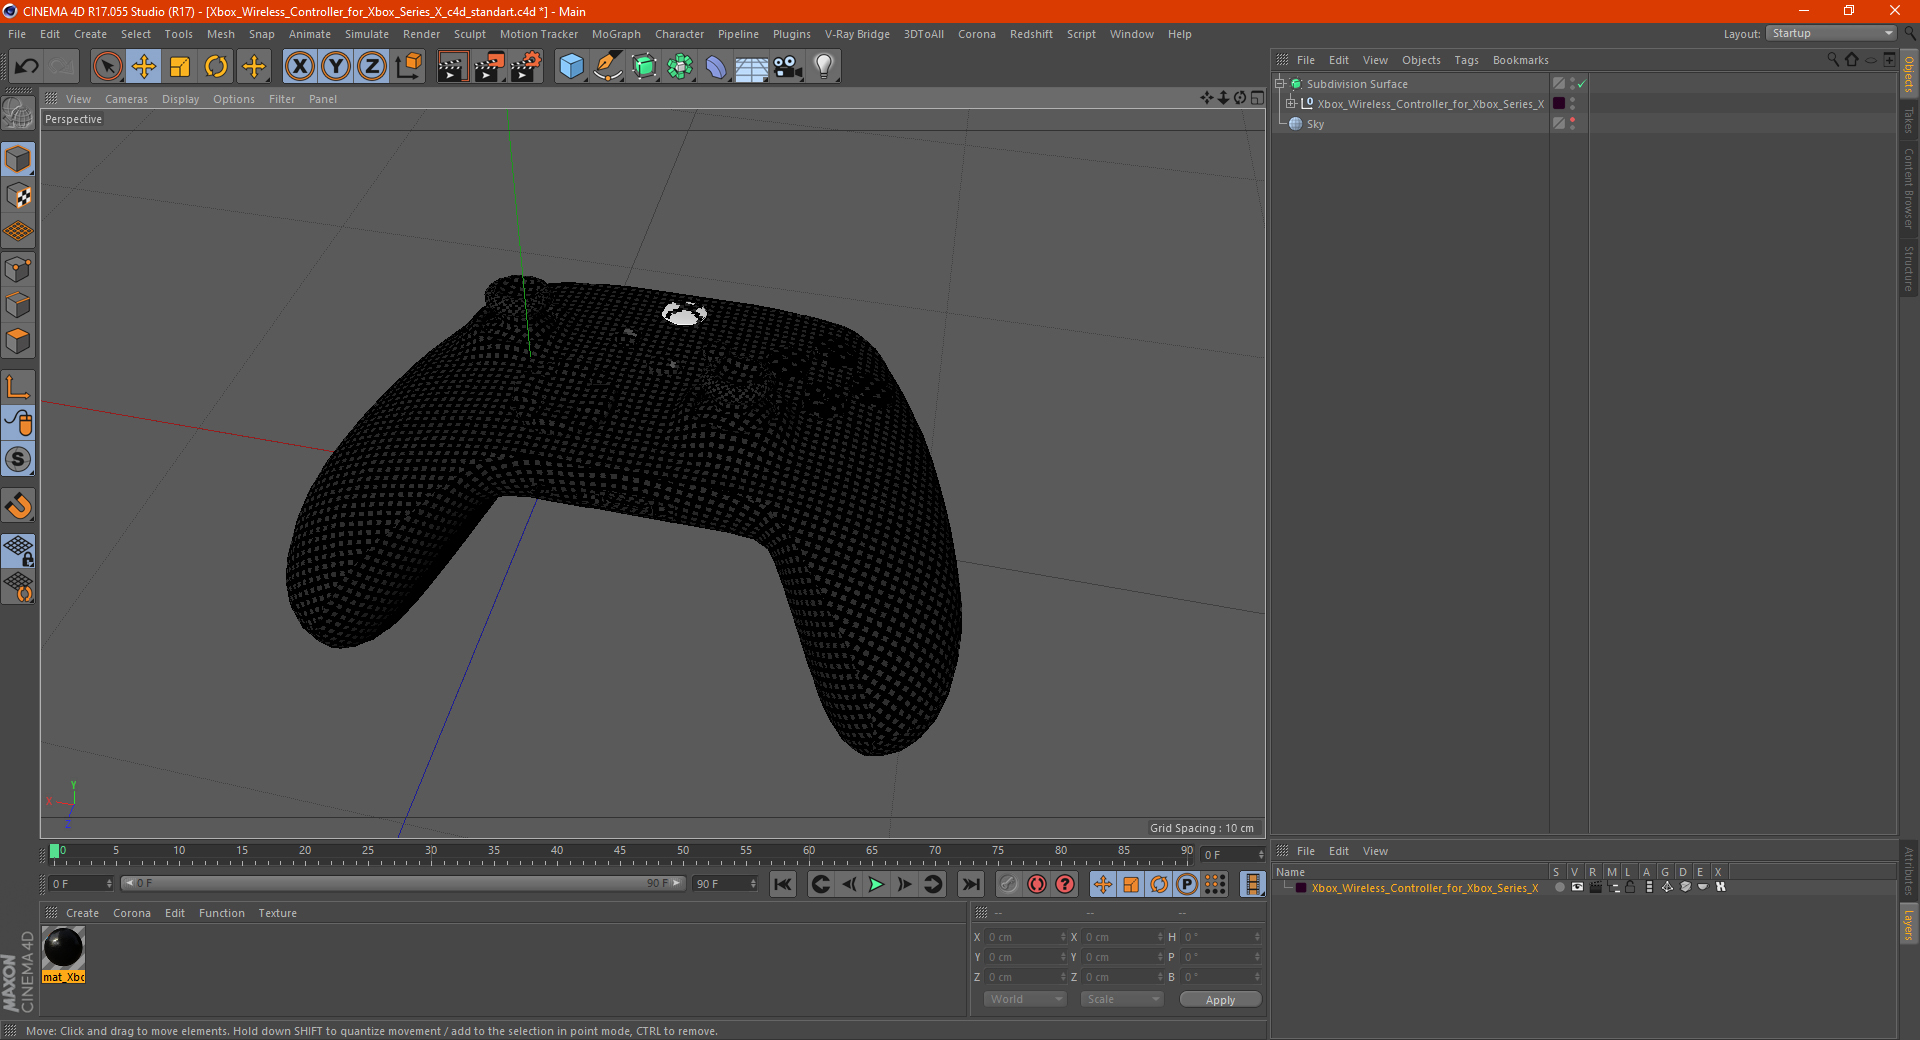Open the World coordinate dropdown
The width and height of the screenshot is (1920, 1040).
1025,999
